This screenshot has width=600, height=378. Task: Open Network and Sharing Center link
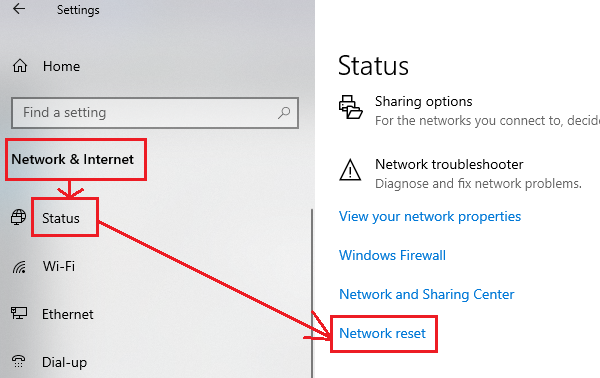click(x=426, y=294)
